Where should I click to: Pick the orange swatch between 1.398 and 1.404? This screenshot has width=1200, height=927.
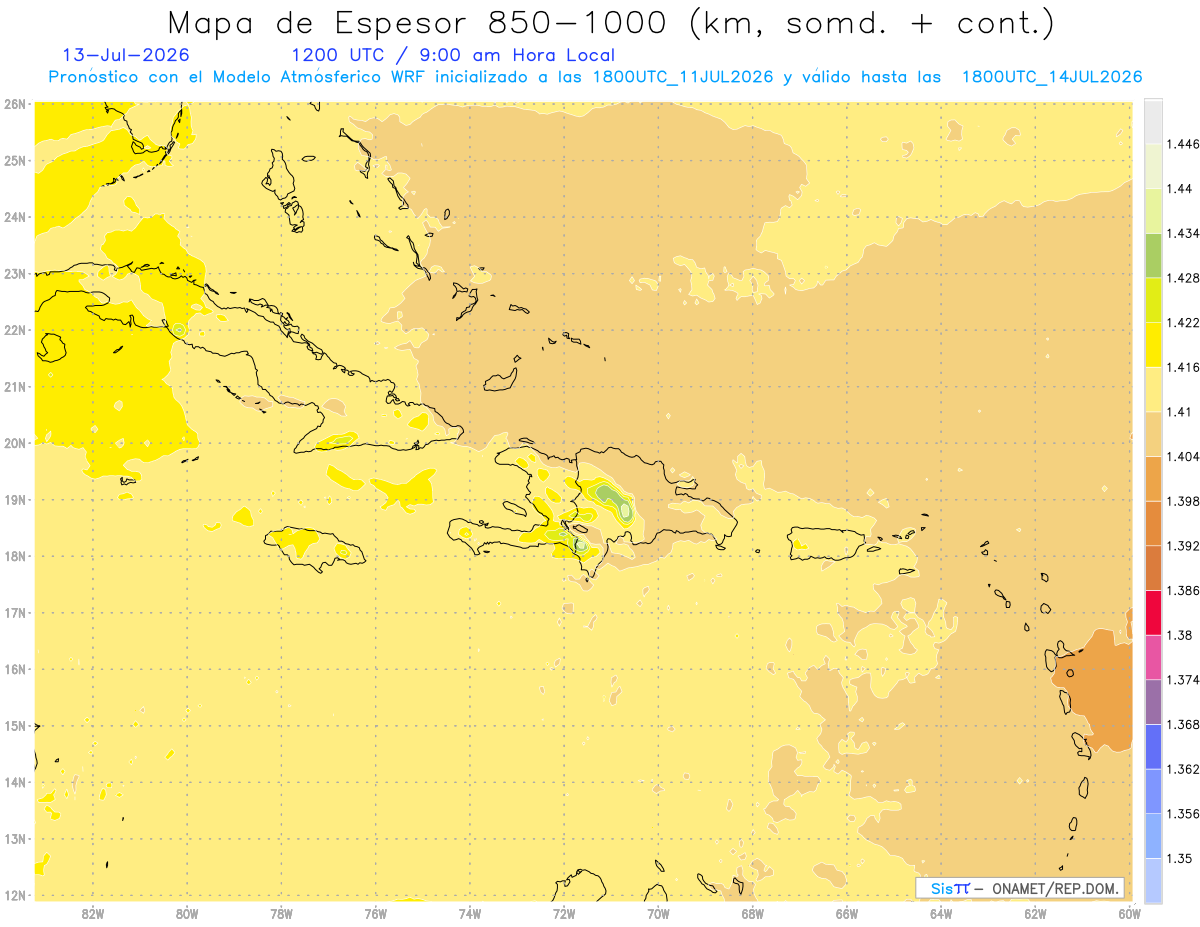[x=1153, y=479]
